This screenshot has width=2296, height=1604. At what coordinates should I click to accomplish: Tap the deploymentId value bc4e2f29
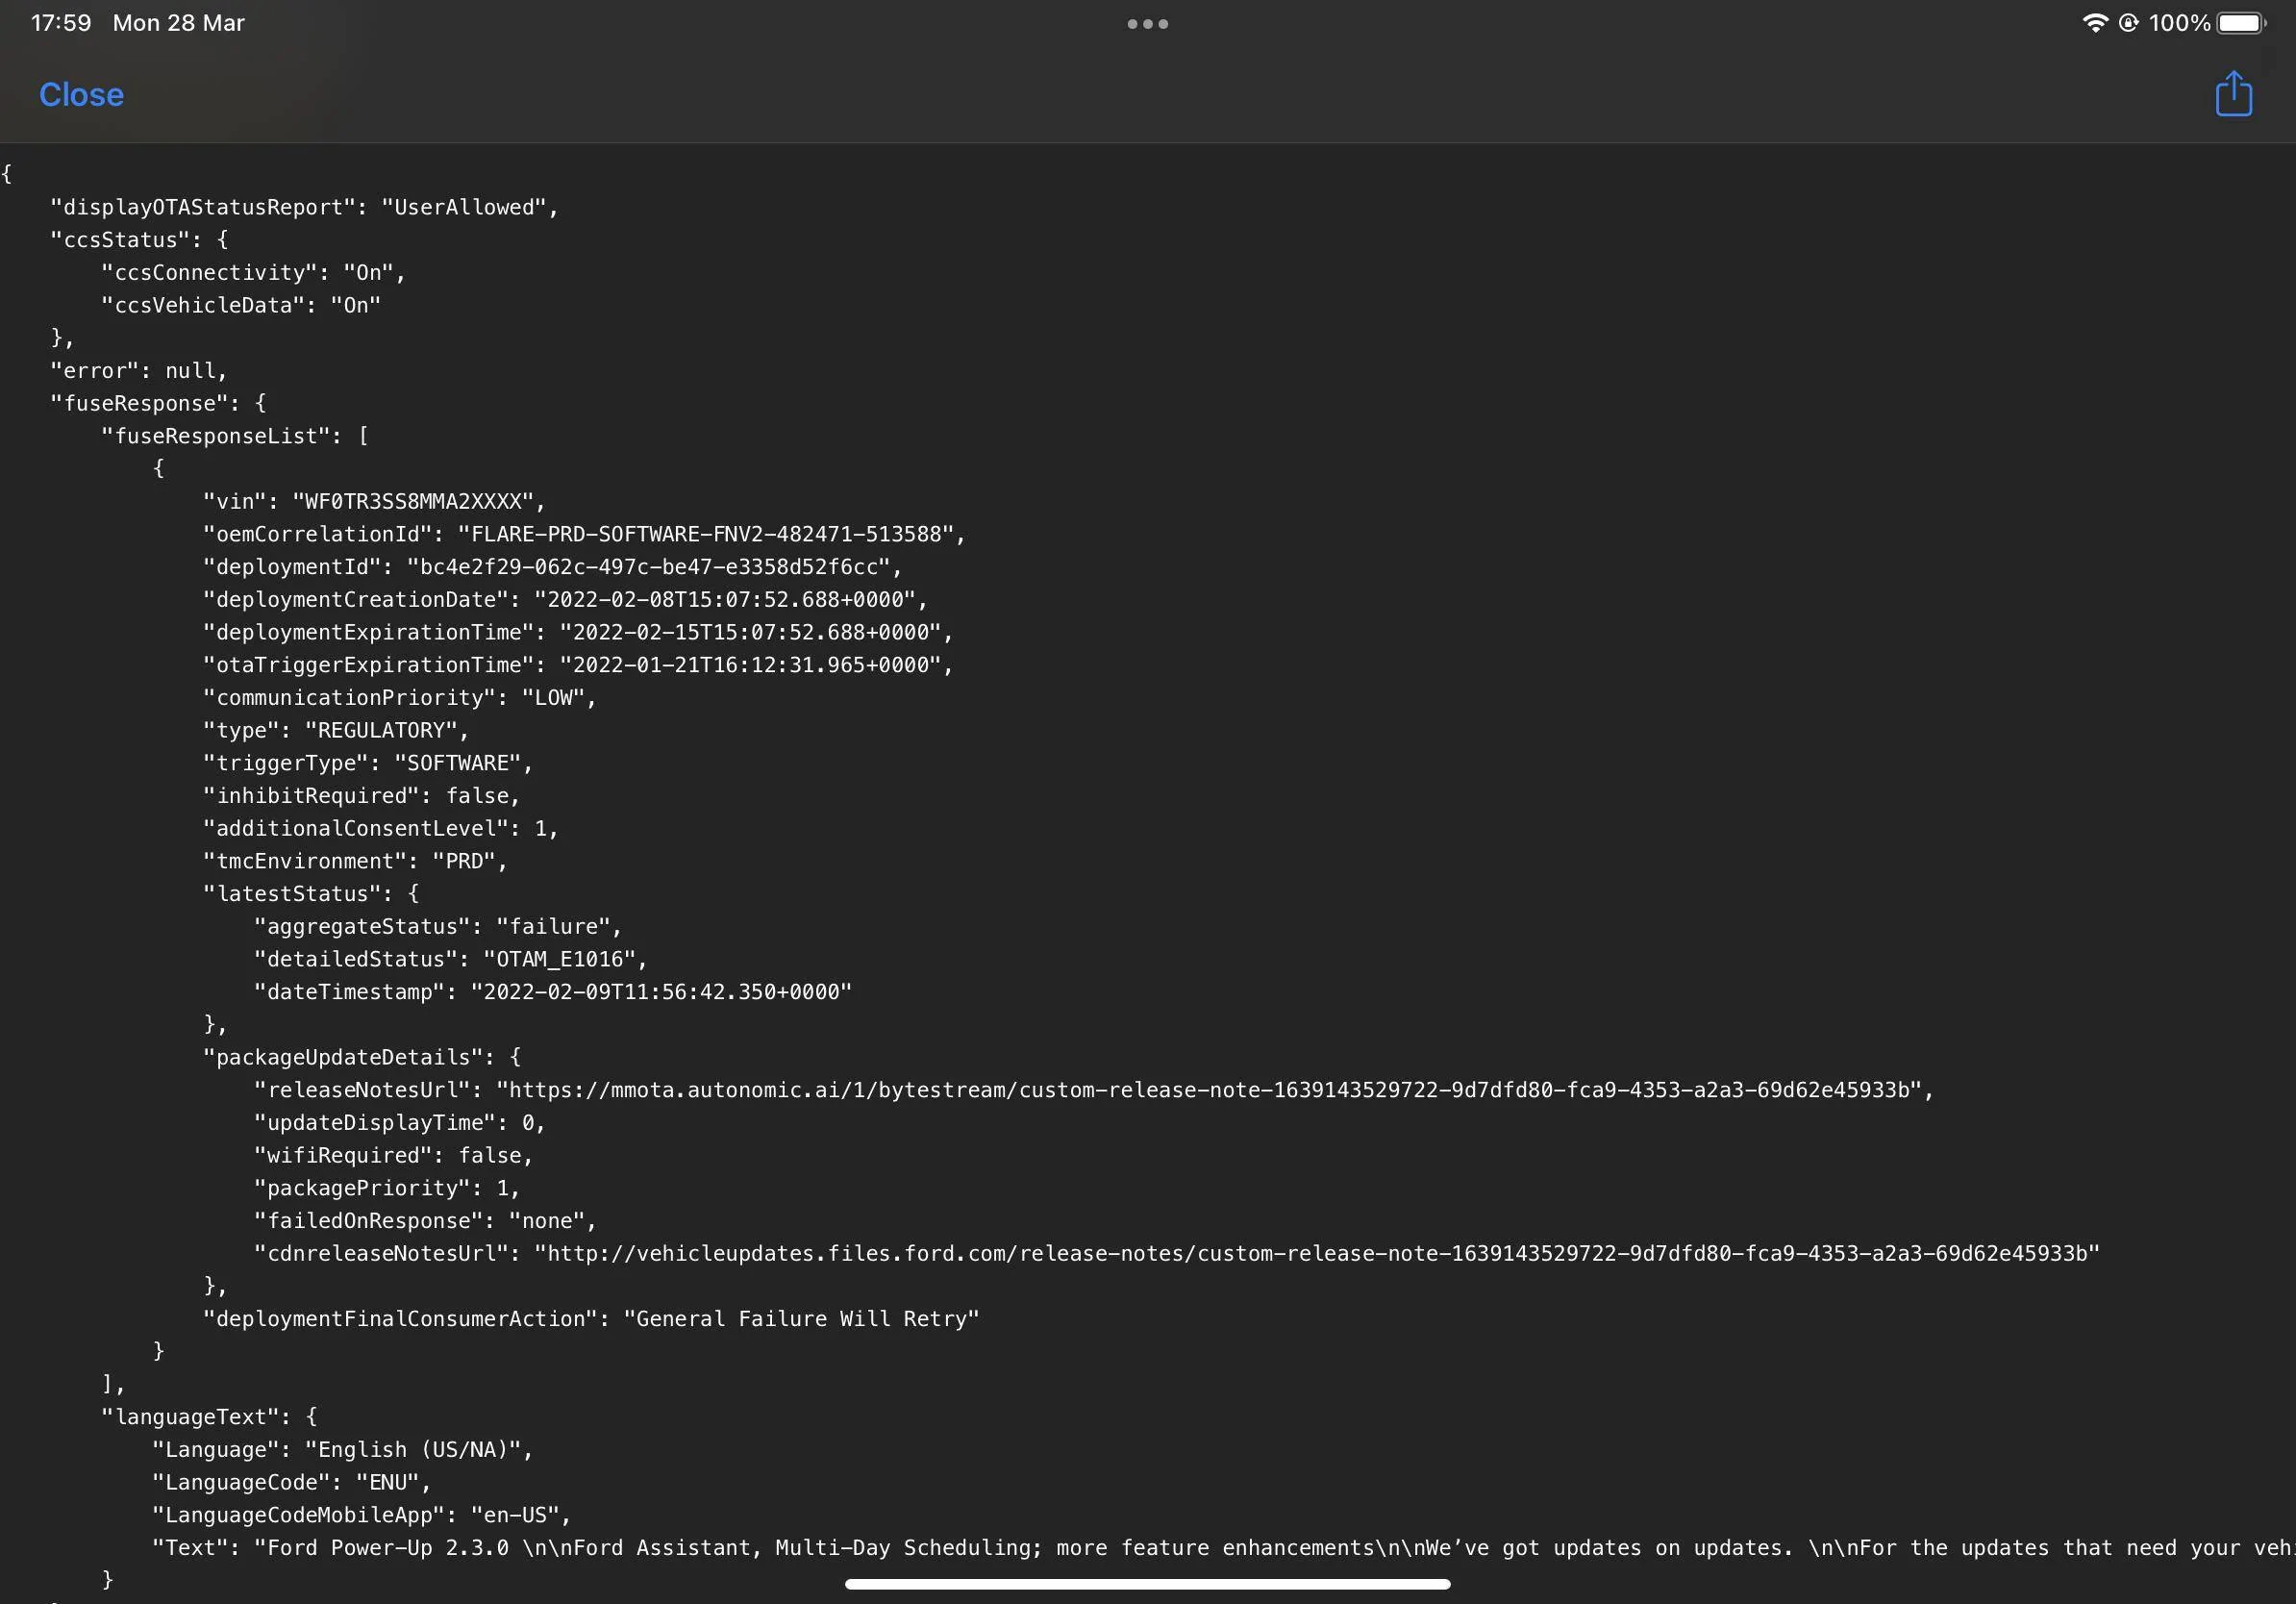click(x=648, y=567)
